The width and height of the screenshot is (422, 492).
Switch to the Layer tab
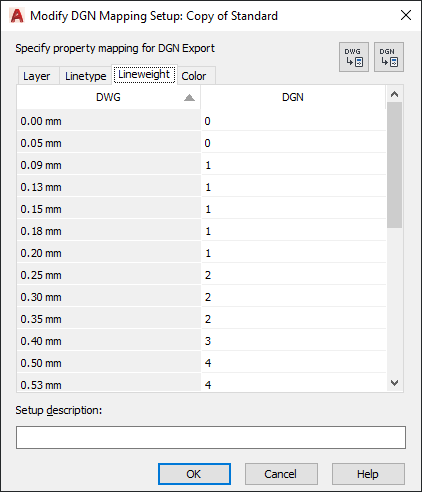point(37,76)
